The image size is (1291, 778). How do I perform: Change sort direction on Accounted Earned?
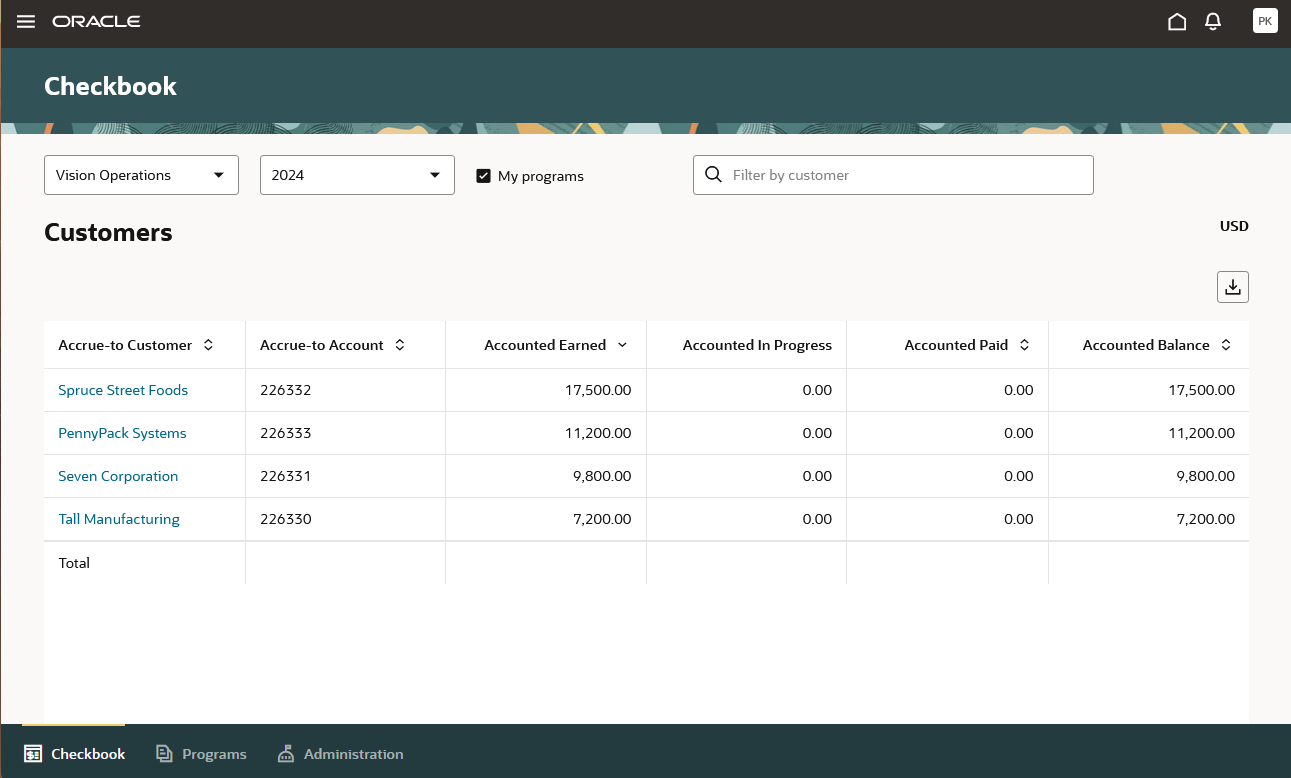[623, 344]
